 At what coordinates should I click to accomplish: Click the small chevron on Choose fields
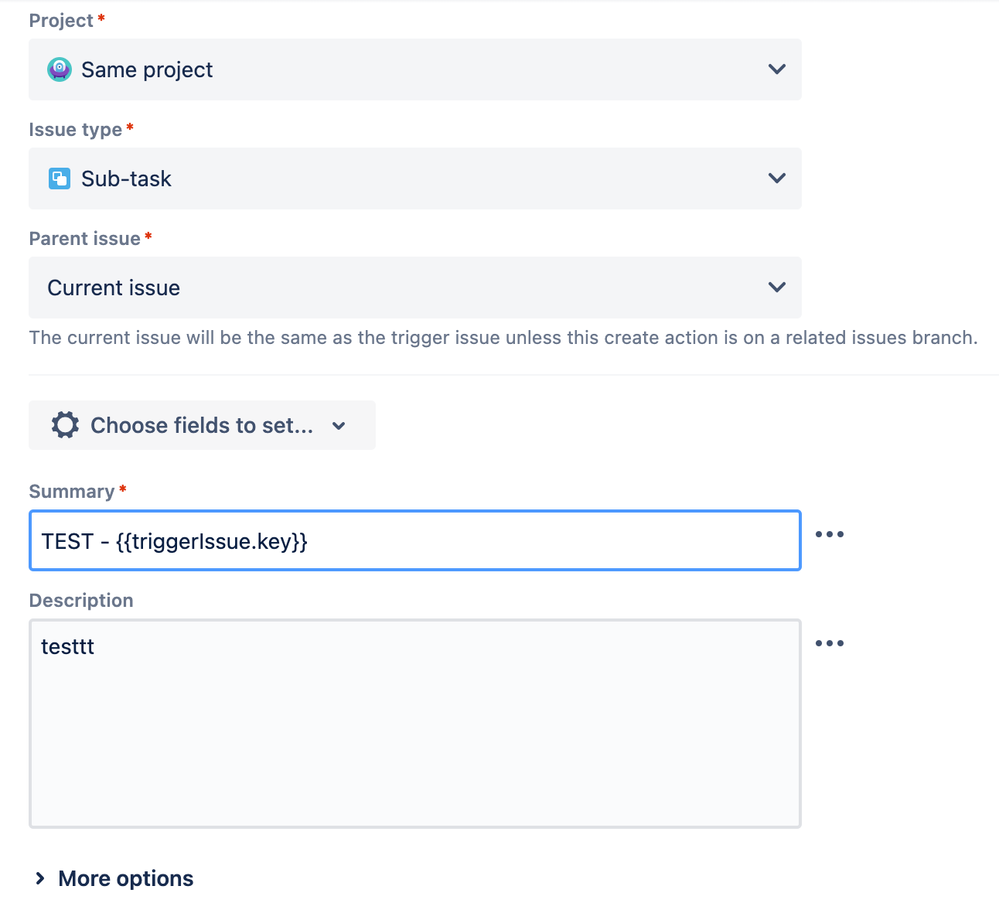point(339,426)
